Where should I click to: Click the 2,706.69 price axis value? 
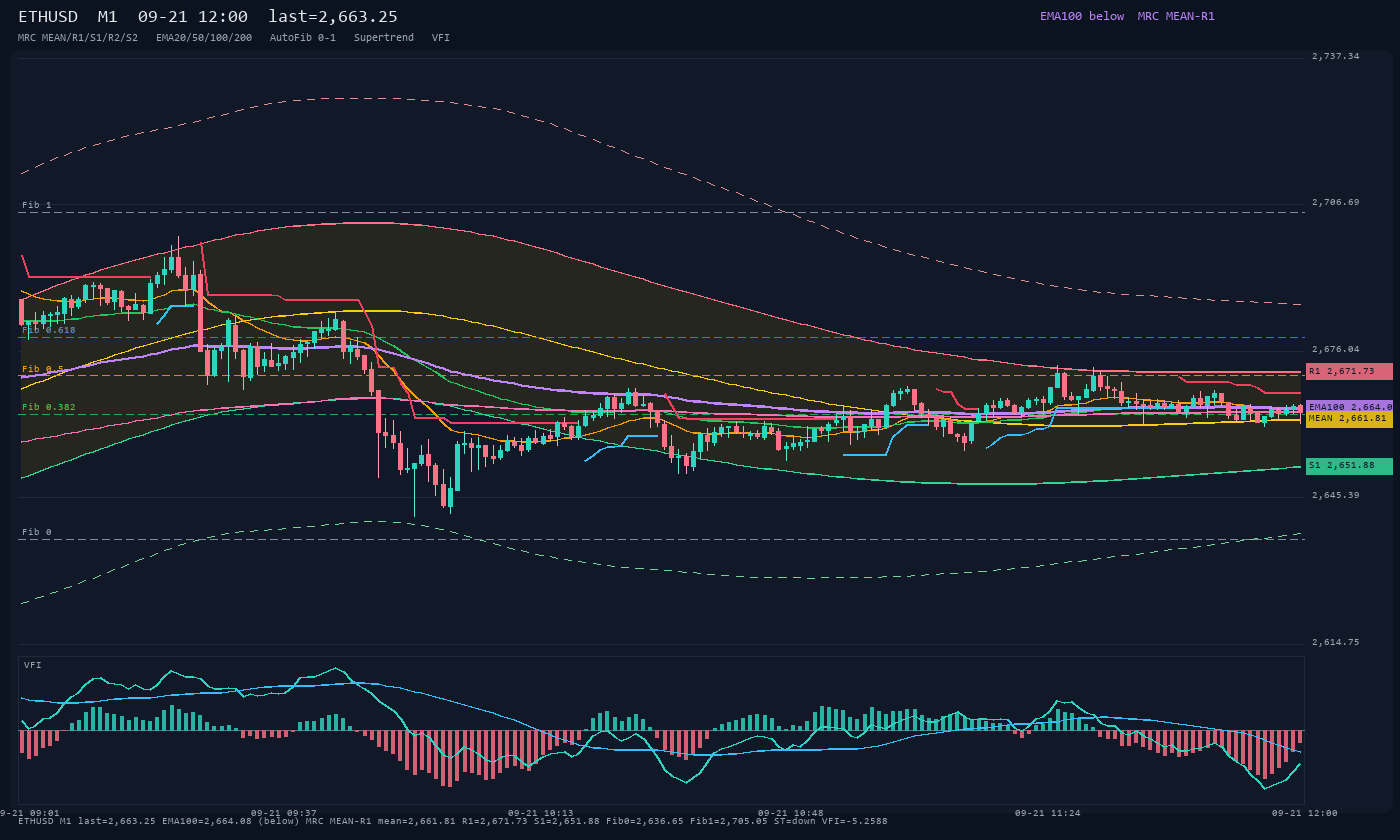pyautogui.click(x=1335, y=202)
